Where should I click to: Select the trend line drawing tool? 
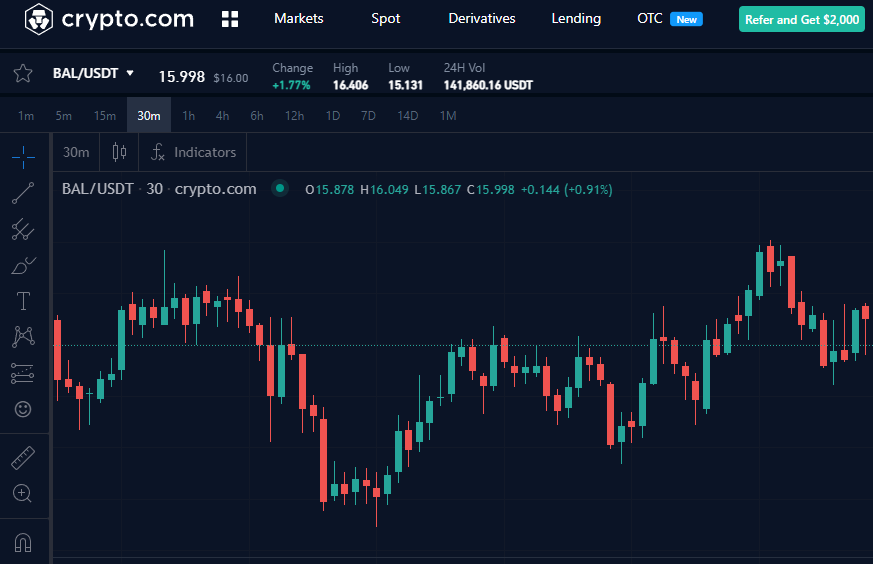coord(23,193)
